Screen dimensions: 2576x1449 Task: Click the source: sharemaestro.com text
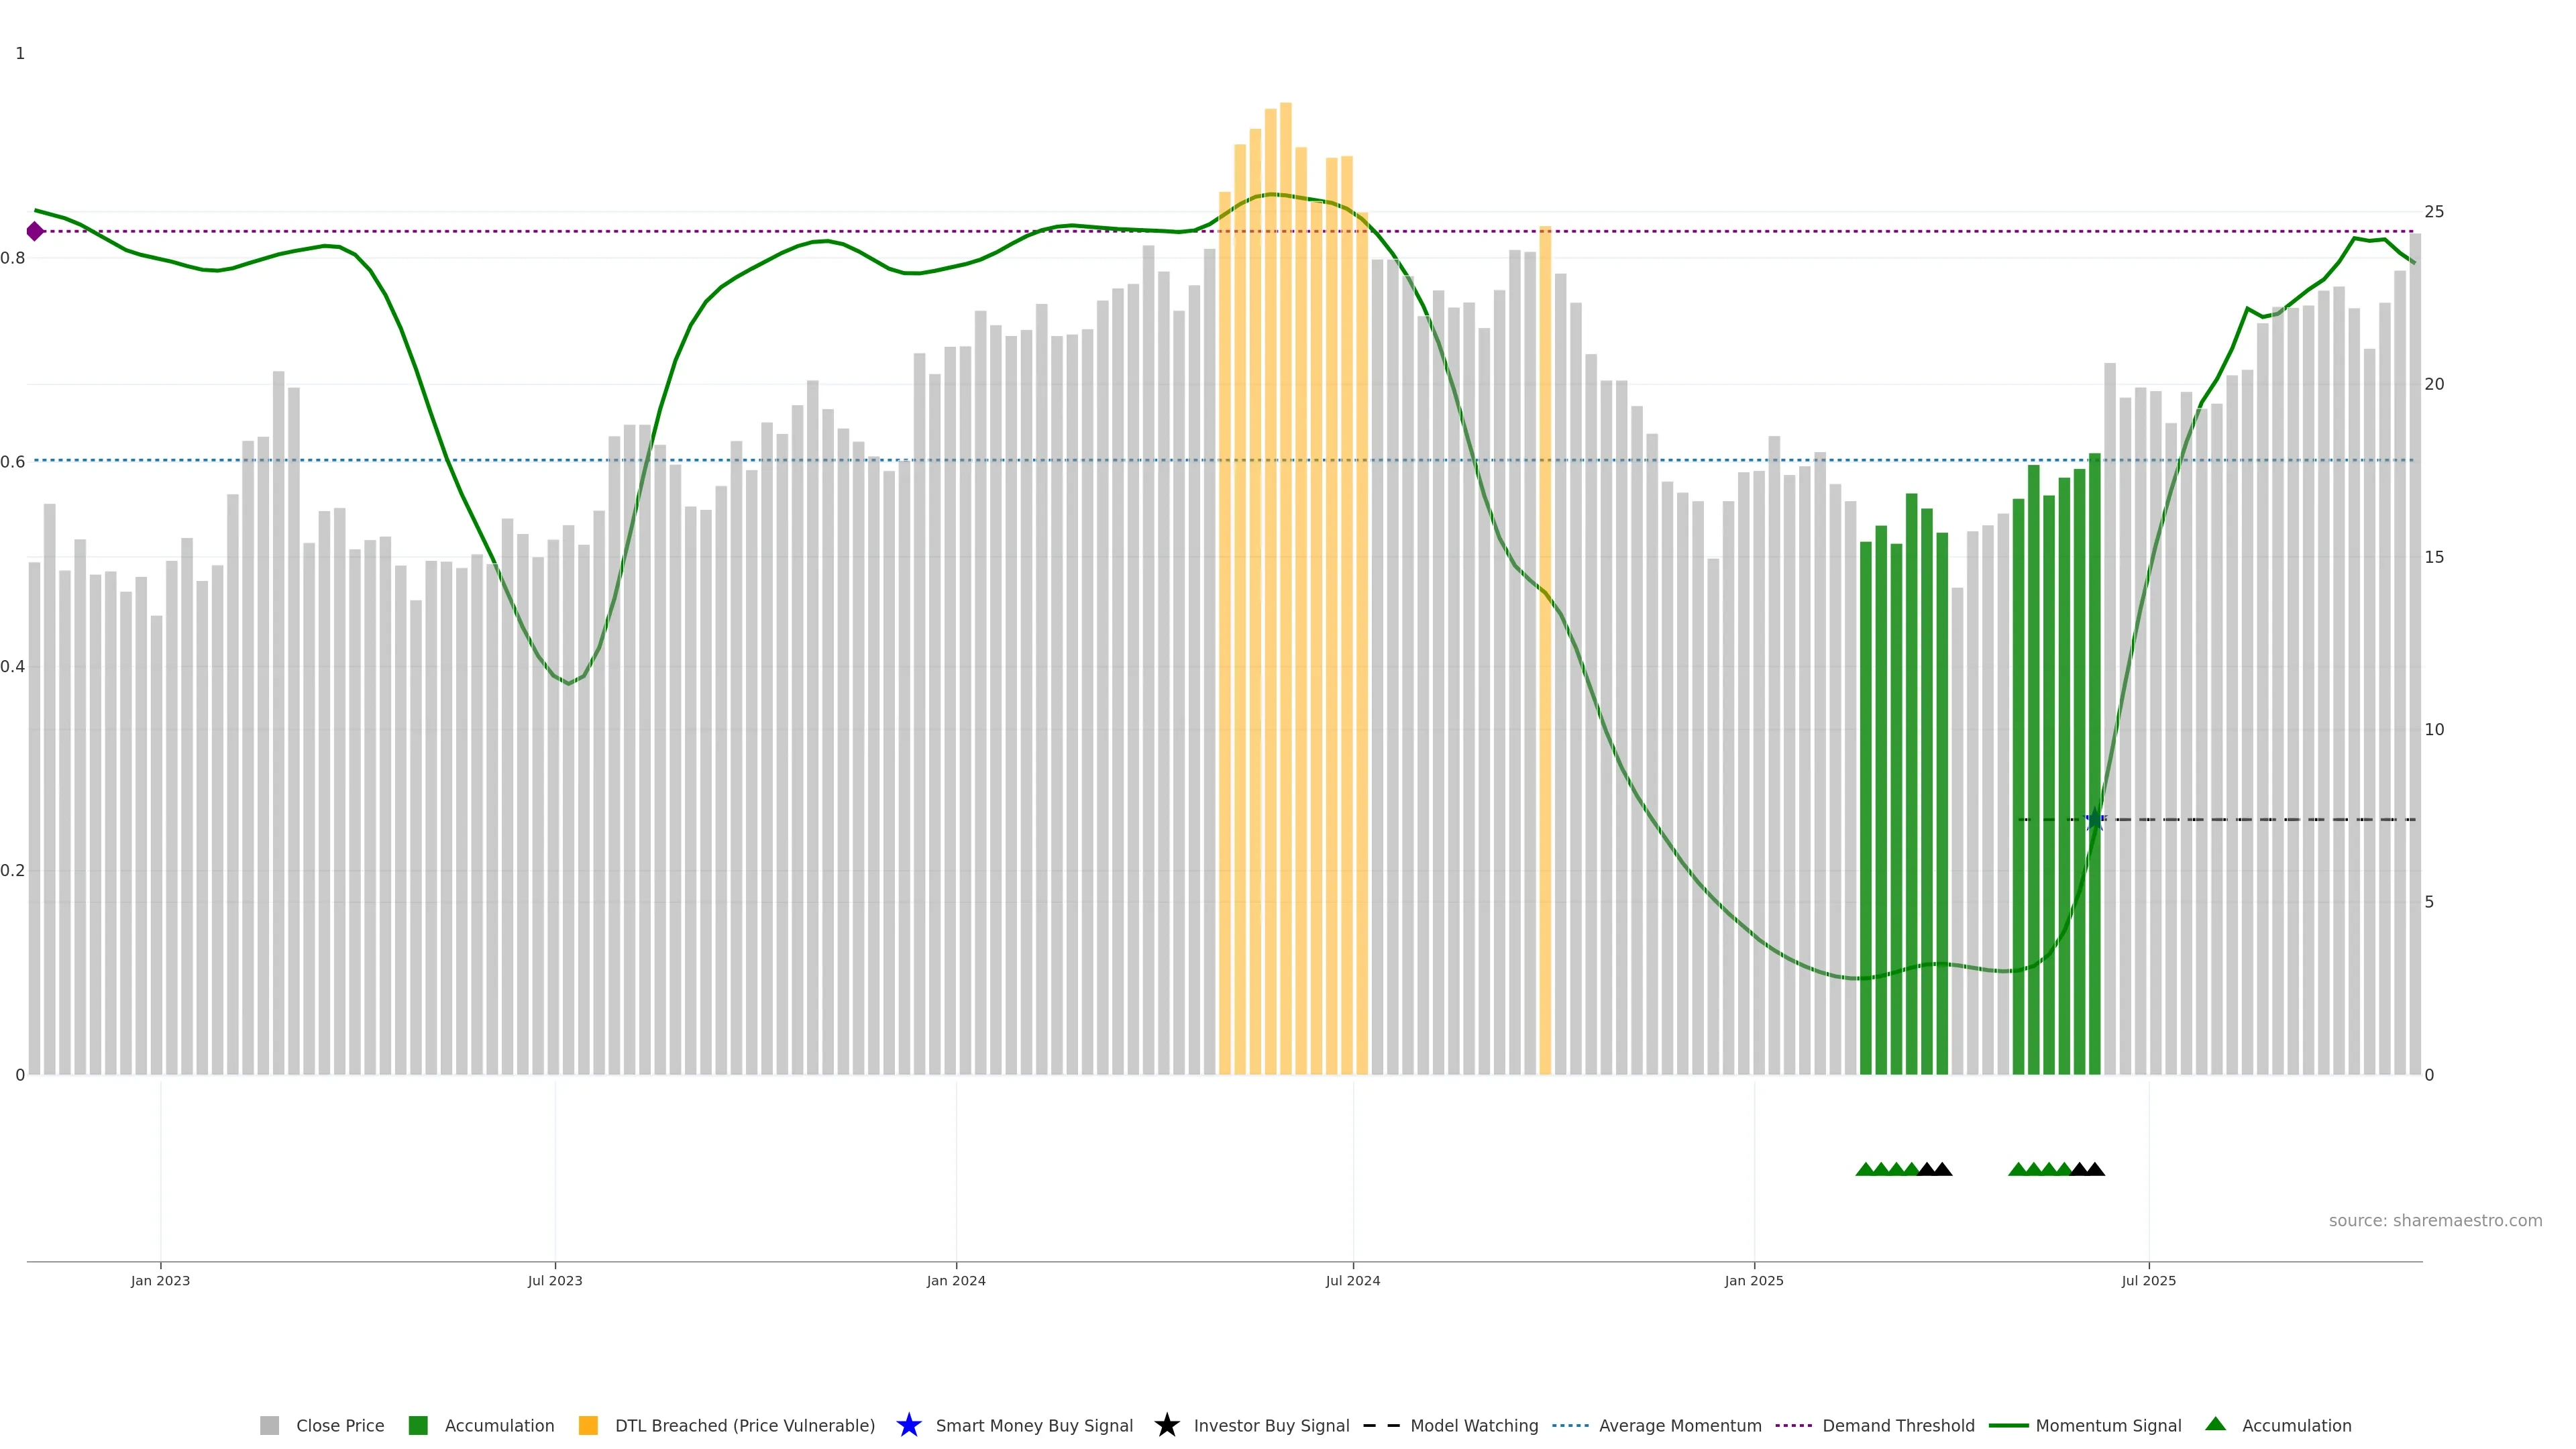pos(2434,1220)
